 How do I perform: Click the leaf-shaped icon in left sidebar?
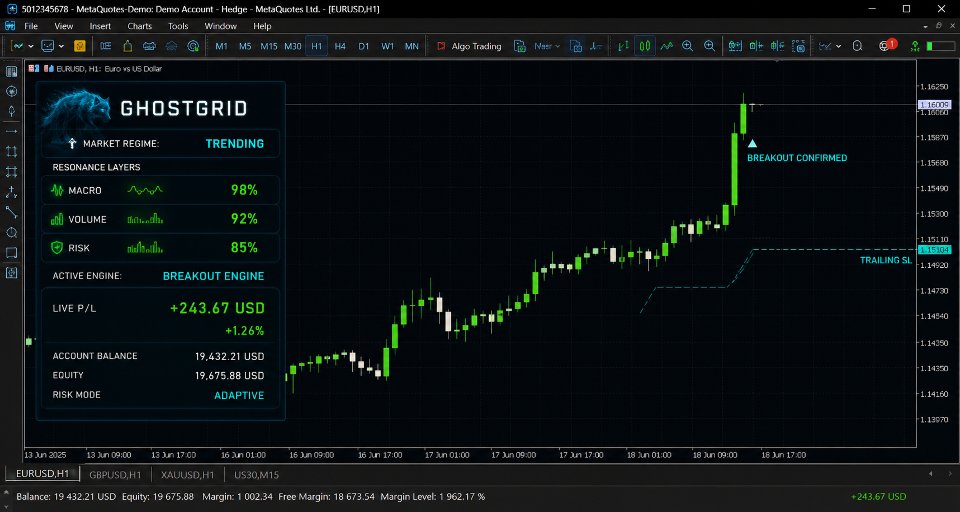[11, 111]
